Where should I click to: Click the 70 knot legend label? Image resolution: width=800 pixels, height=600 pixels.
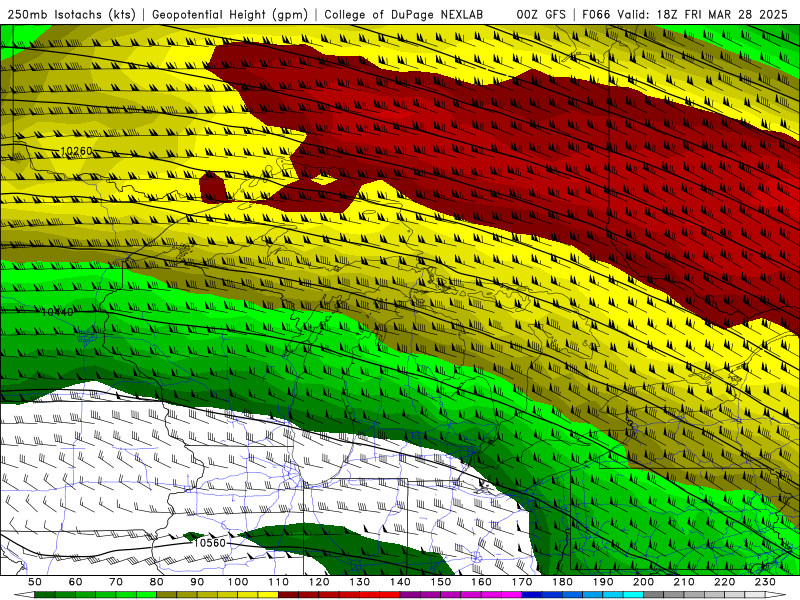[116, 582]
